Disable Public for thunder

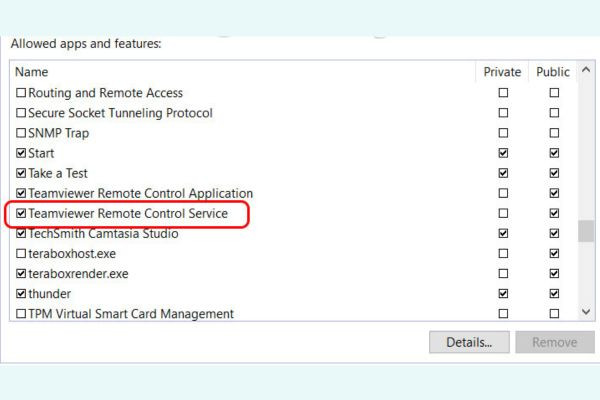pyautogui.click(x=554, y=294)
